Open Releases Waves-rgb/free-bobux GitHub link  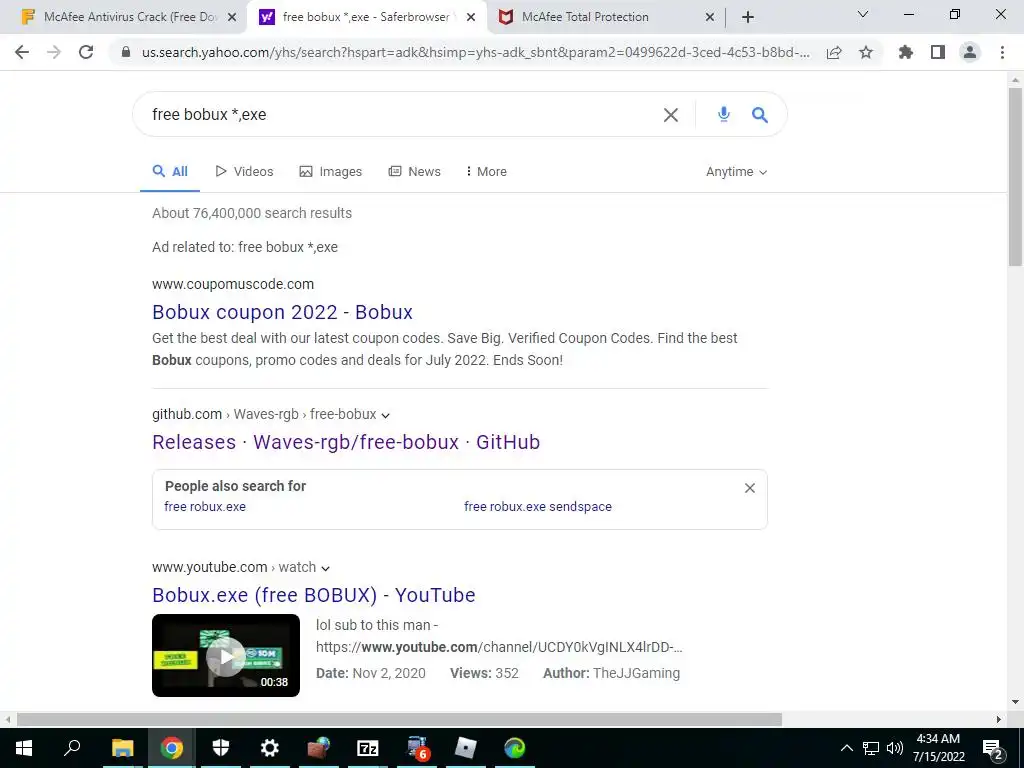tap(346, 442)
